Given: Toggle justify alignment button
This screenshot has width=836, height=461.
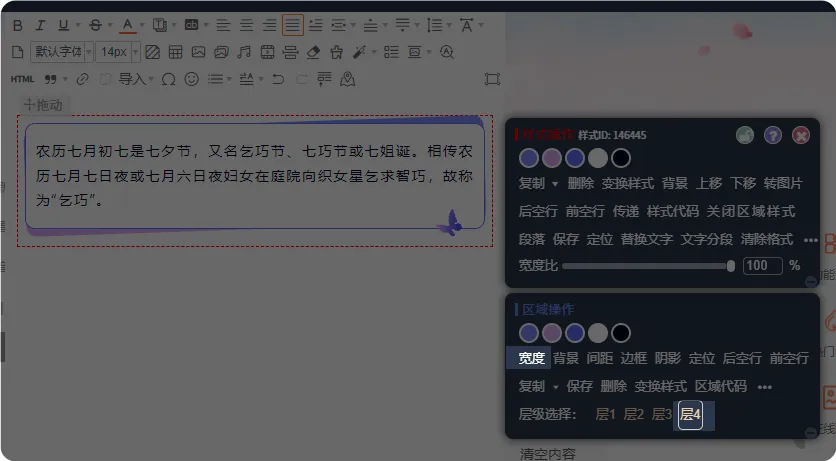Looking at the screenshot, I should click(293, 25).
